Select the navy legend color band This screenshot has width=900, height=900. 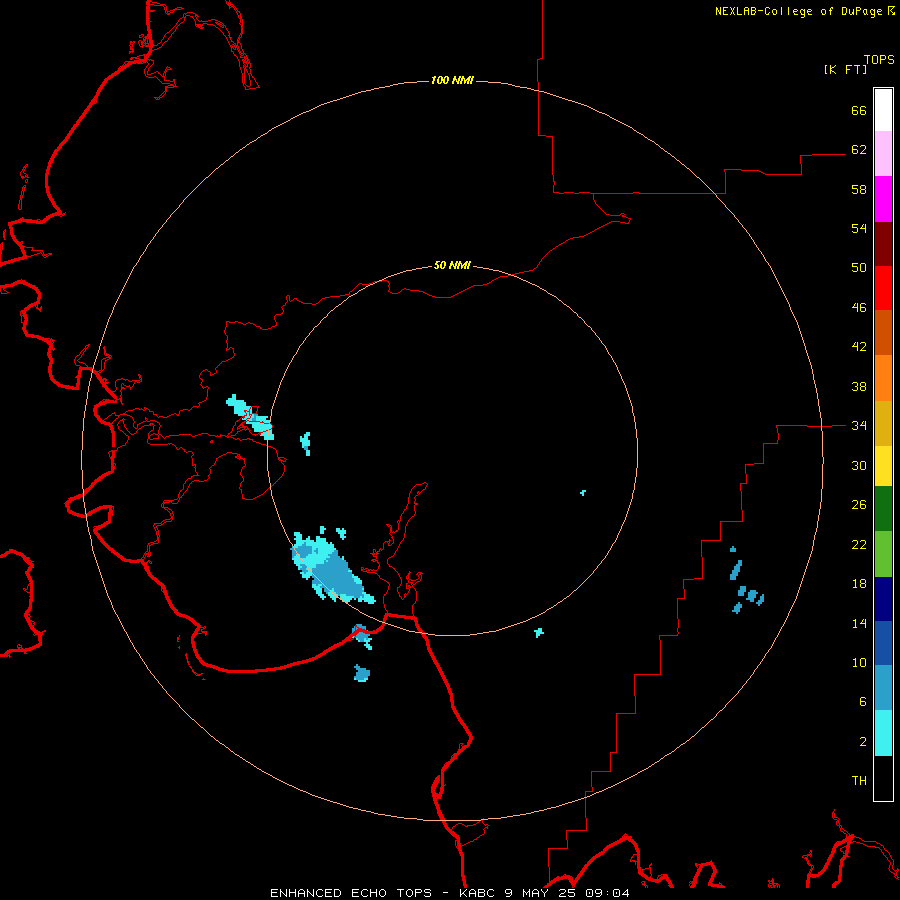(883, 599)
